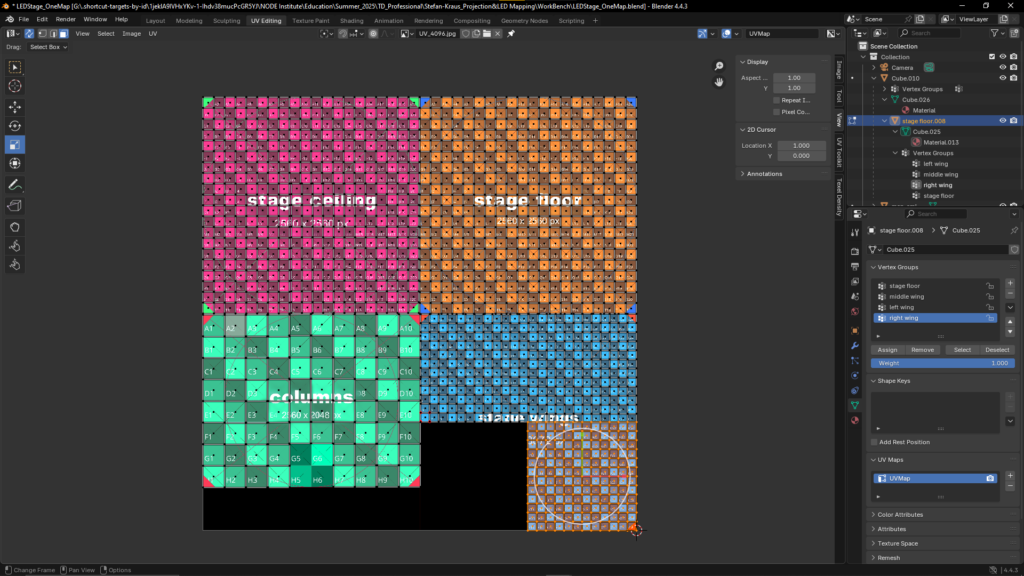
Task: Tick the Add Rest Position checkbox
Action: (874, 442)
